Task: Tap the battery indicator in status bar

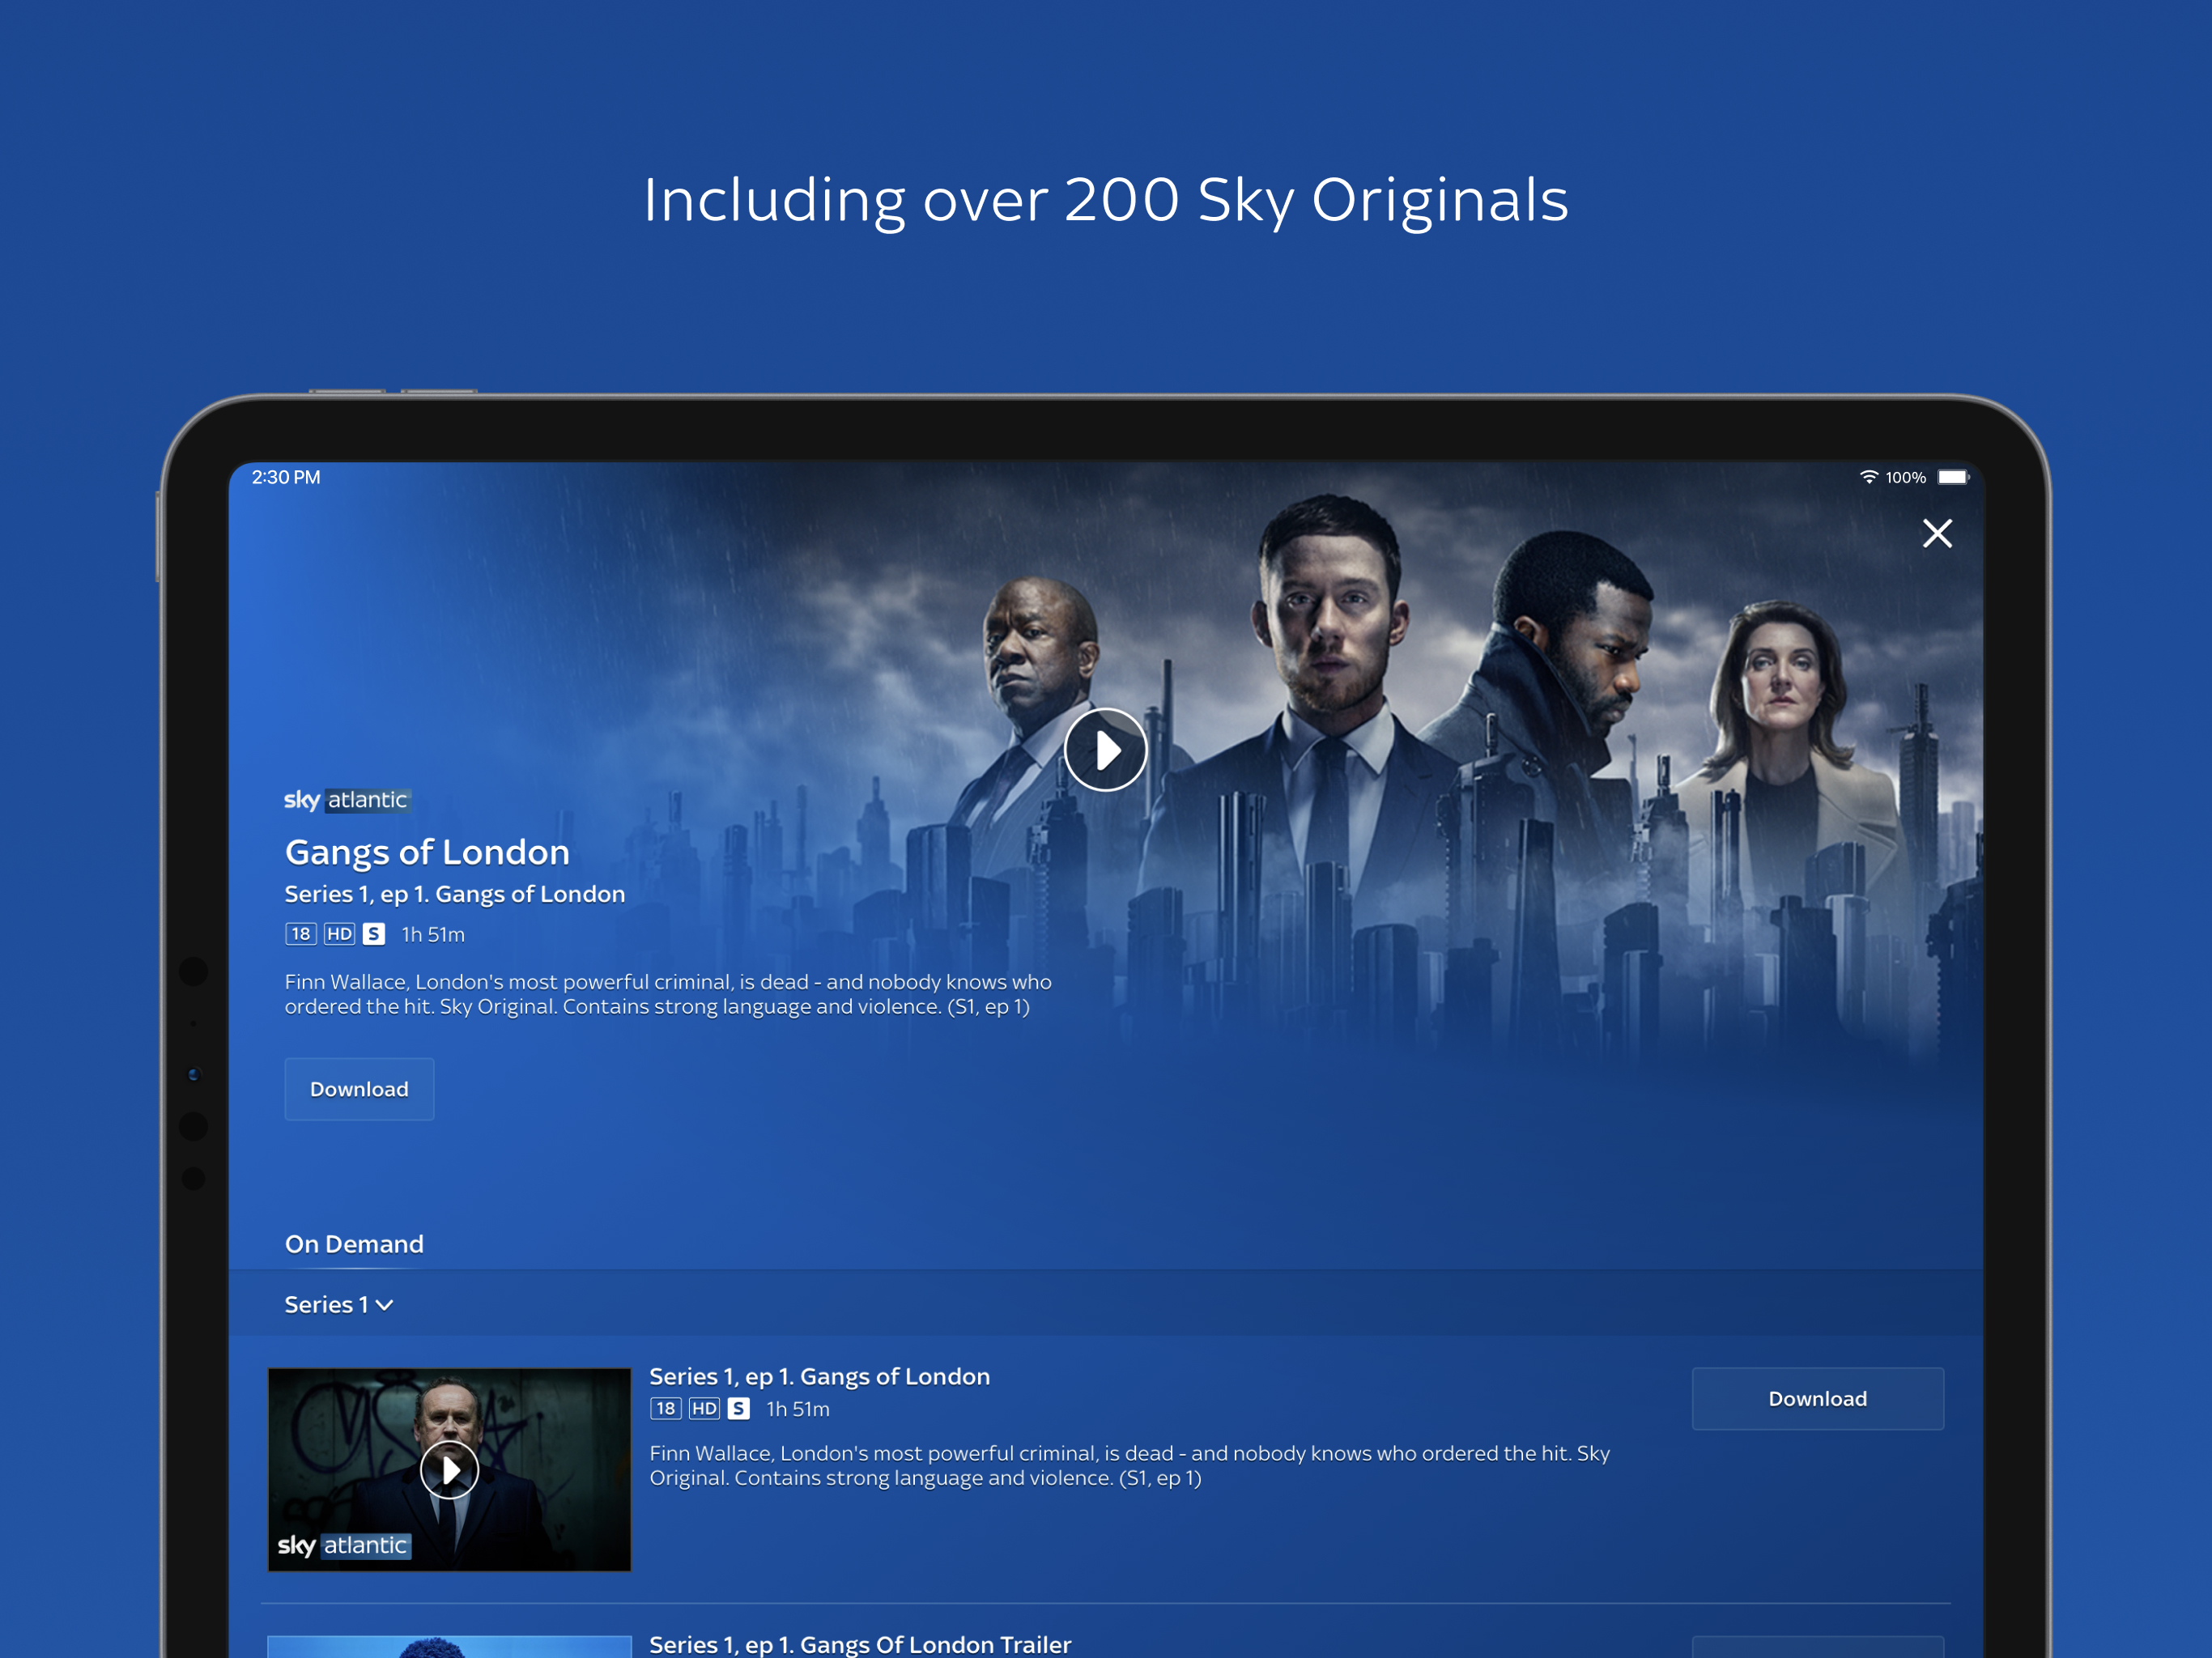Action: tap(1952, 477)
